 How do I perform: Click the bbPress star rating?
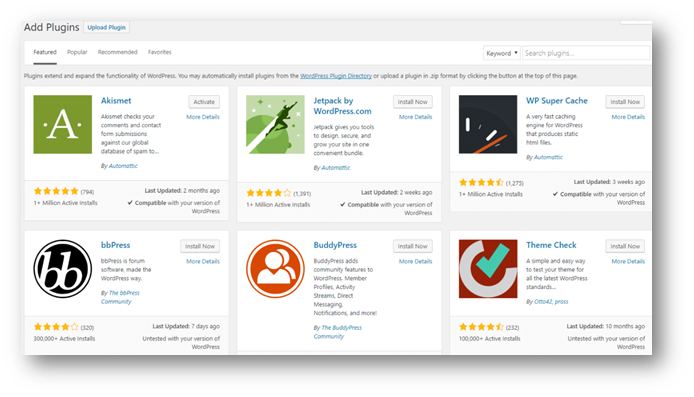[x=56, y=327]
